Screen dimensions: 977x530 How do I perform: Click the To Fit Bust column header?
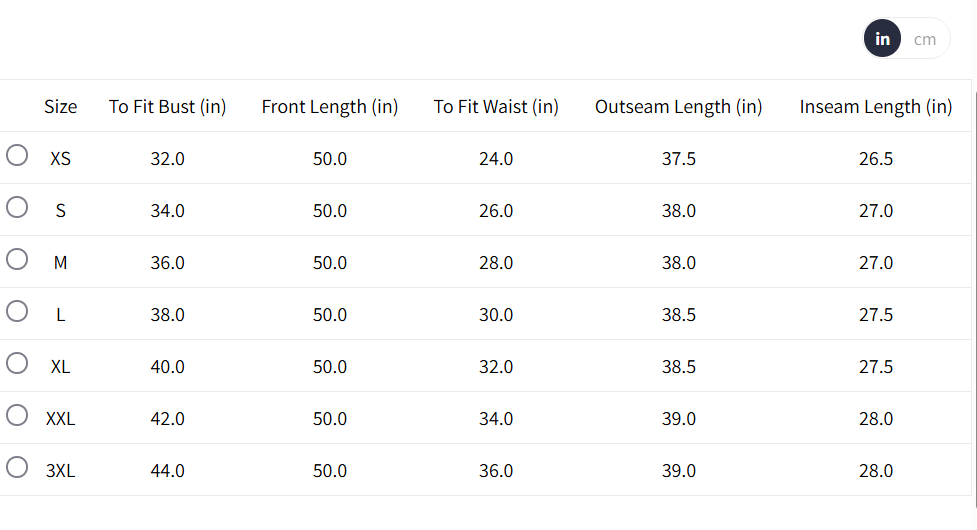click(168, 107)
